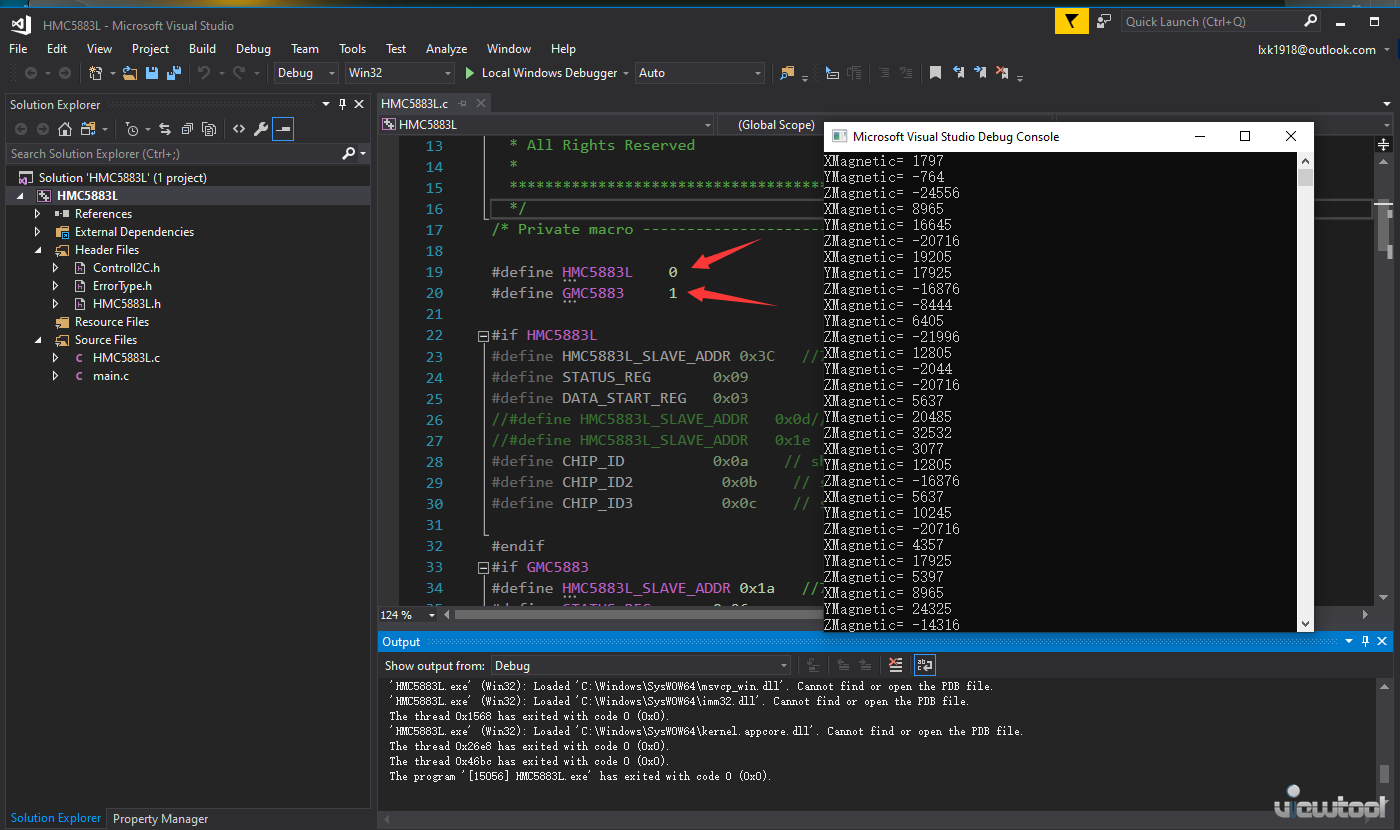Open the Project menu
Viewport: 1400px width, 830px height.
tap(150, 49)
